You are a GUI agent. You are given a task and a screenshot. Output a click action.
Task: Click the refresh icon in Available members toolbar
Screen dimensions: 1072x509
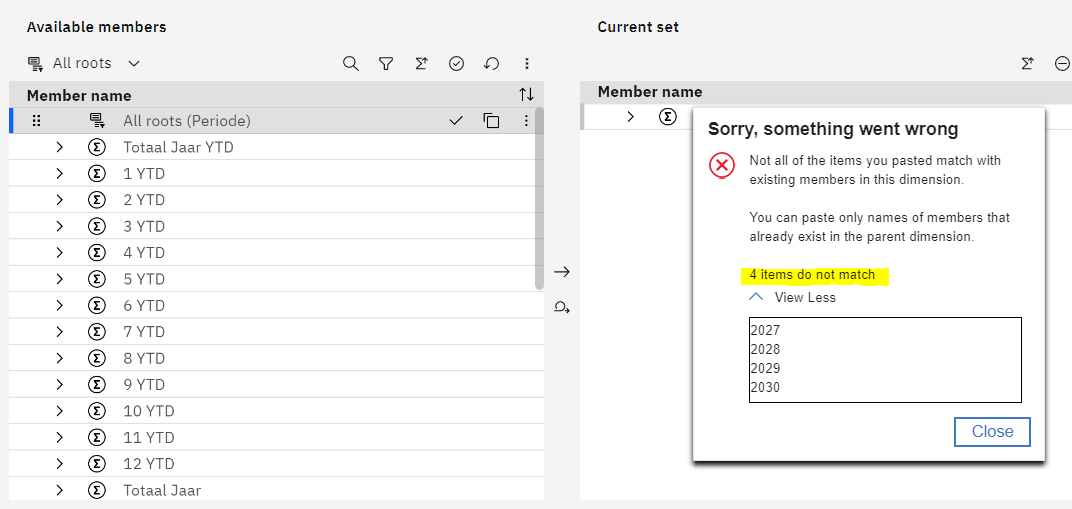491,63
